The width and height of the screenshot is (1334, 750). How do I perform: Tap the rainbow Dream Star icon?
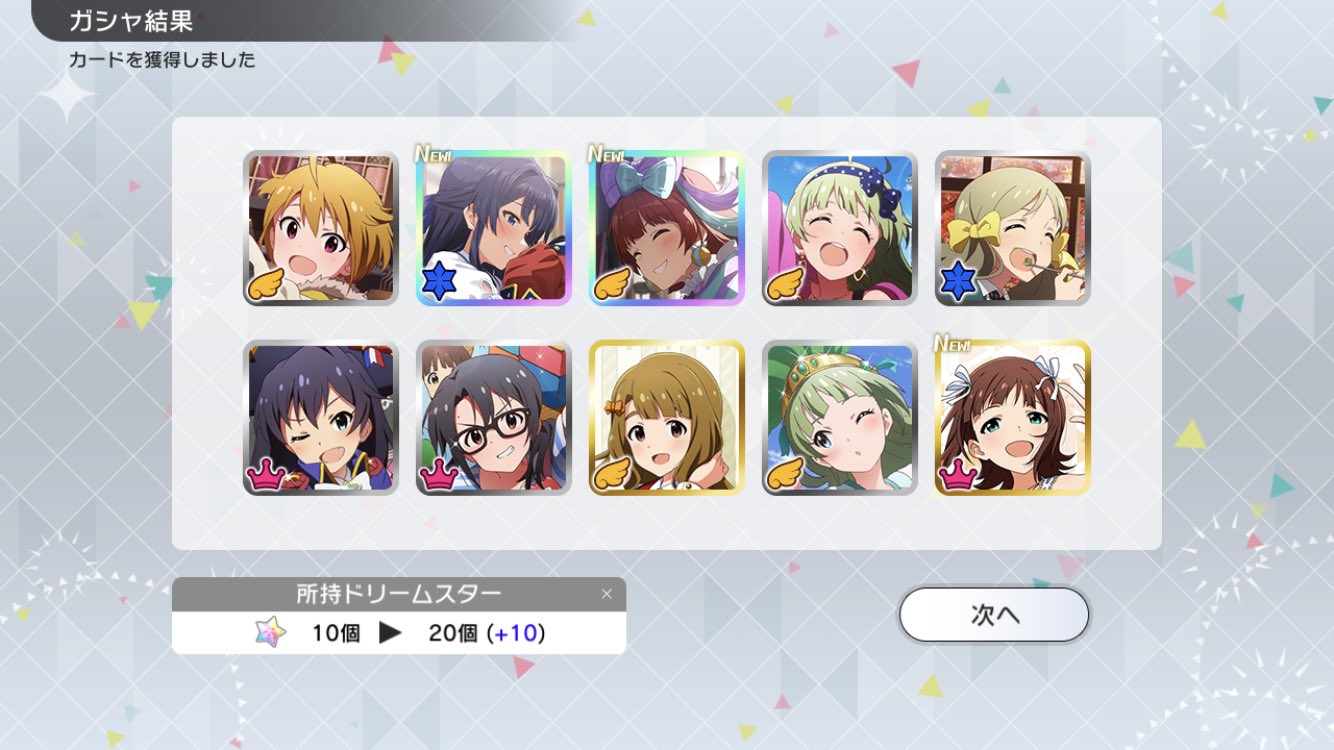click(x=270, y=632)
